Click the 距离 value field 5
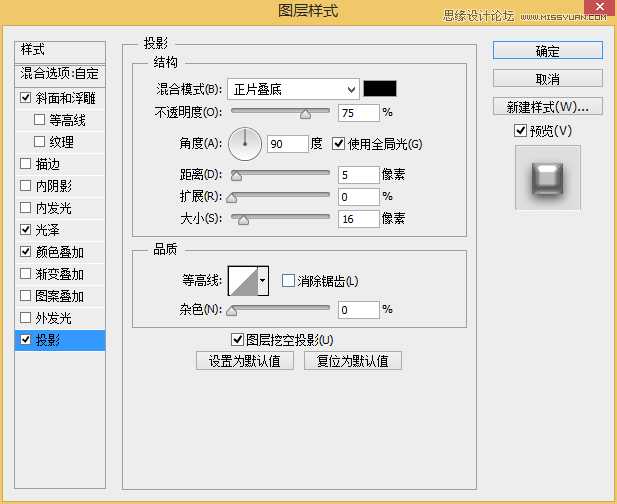 (358, 175)
